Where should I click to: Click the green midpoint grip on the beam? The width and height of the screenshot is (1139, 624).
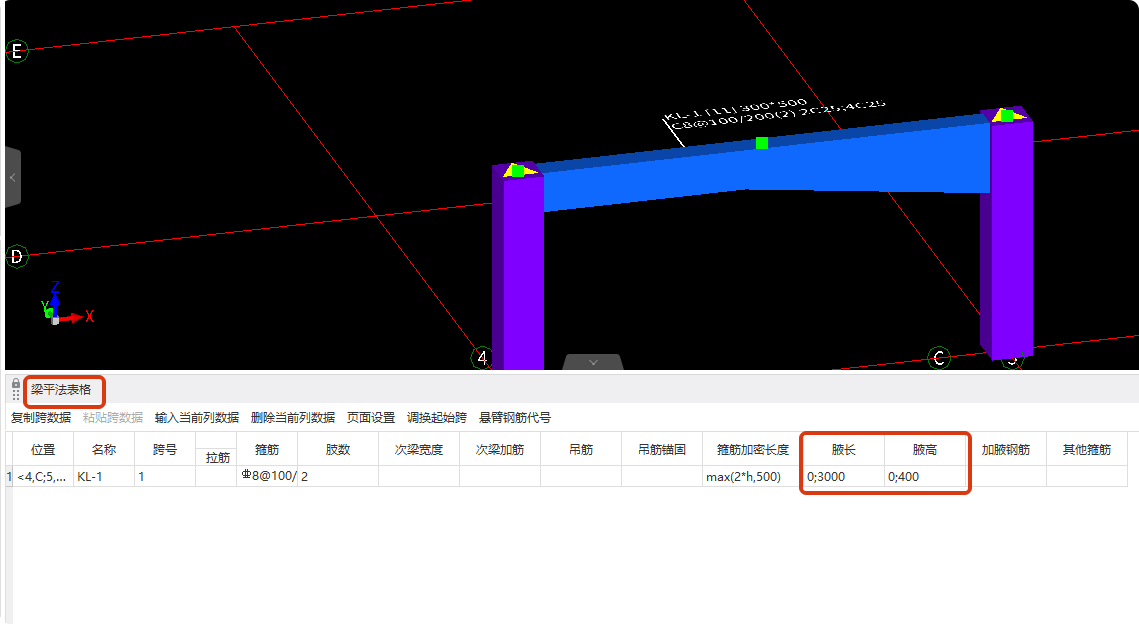tap(761, 143)
